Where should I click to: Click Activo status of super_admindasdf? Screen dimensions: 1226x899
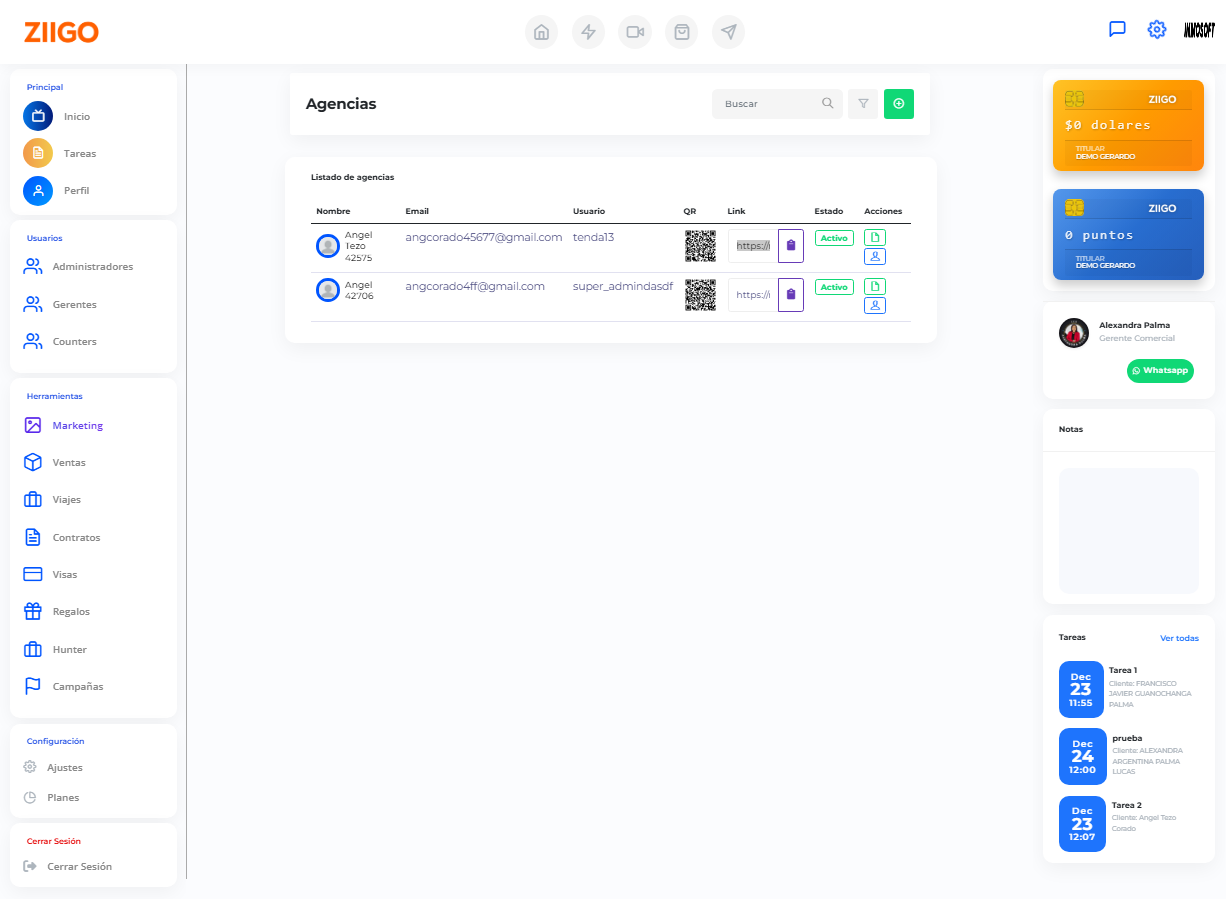pyautogui.click(x=834, y=287)
